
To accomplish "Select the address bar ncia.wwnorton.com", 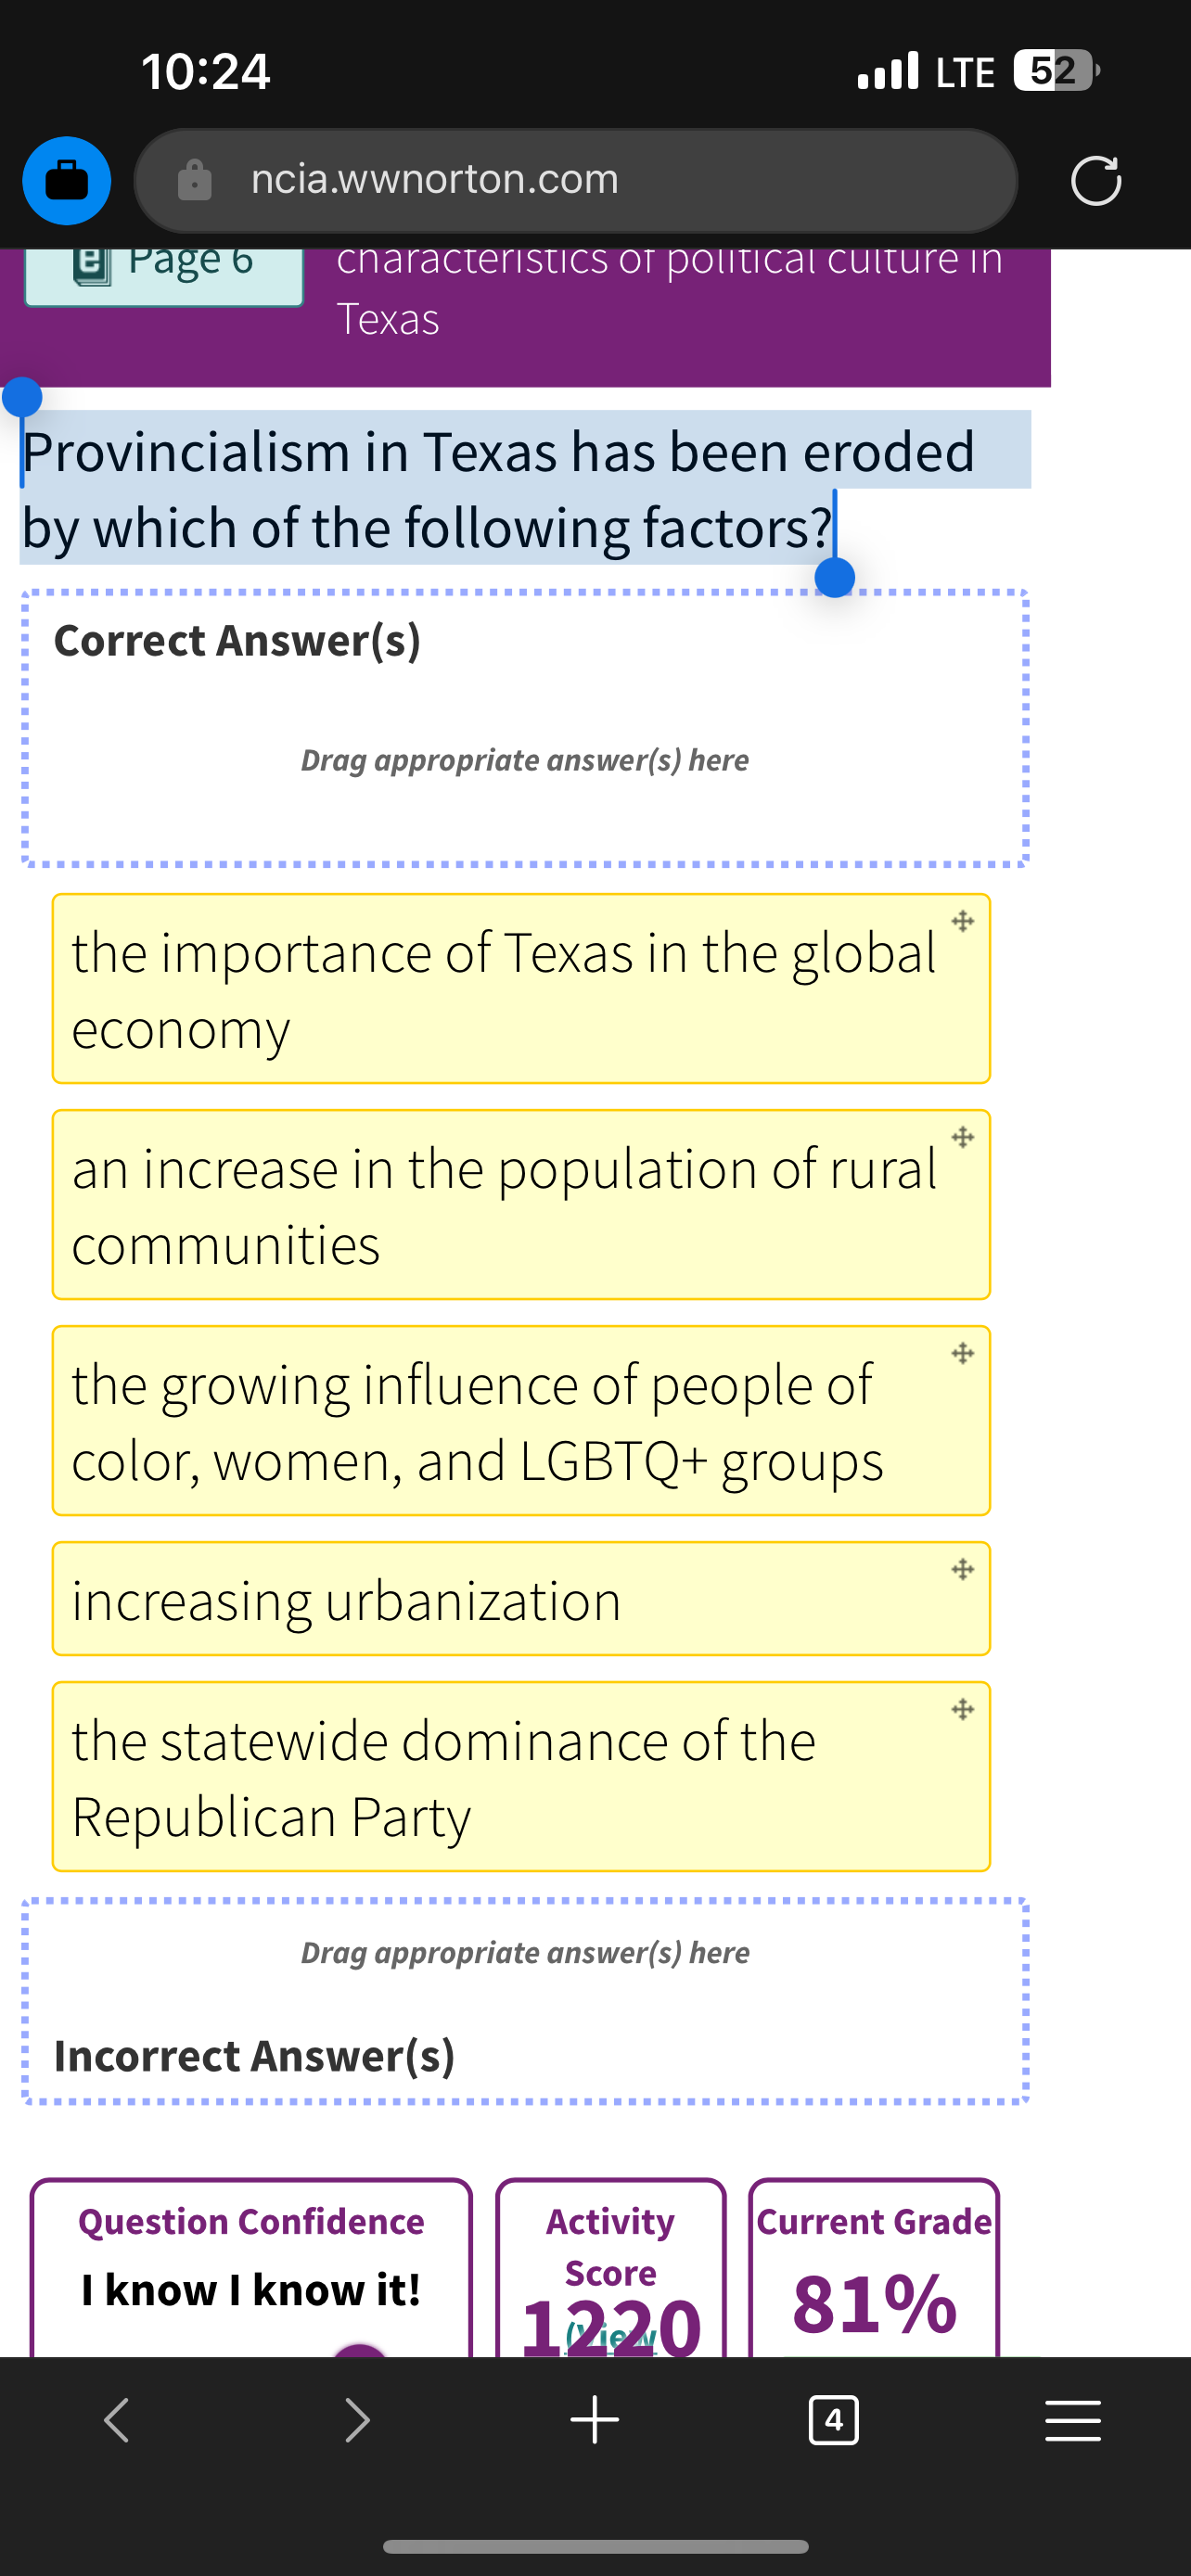I will click(x=434, y=181).
